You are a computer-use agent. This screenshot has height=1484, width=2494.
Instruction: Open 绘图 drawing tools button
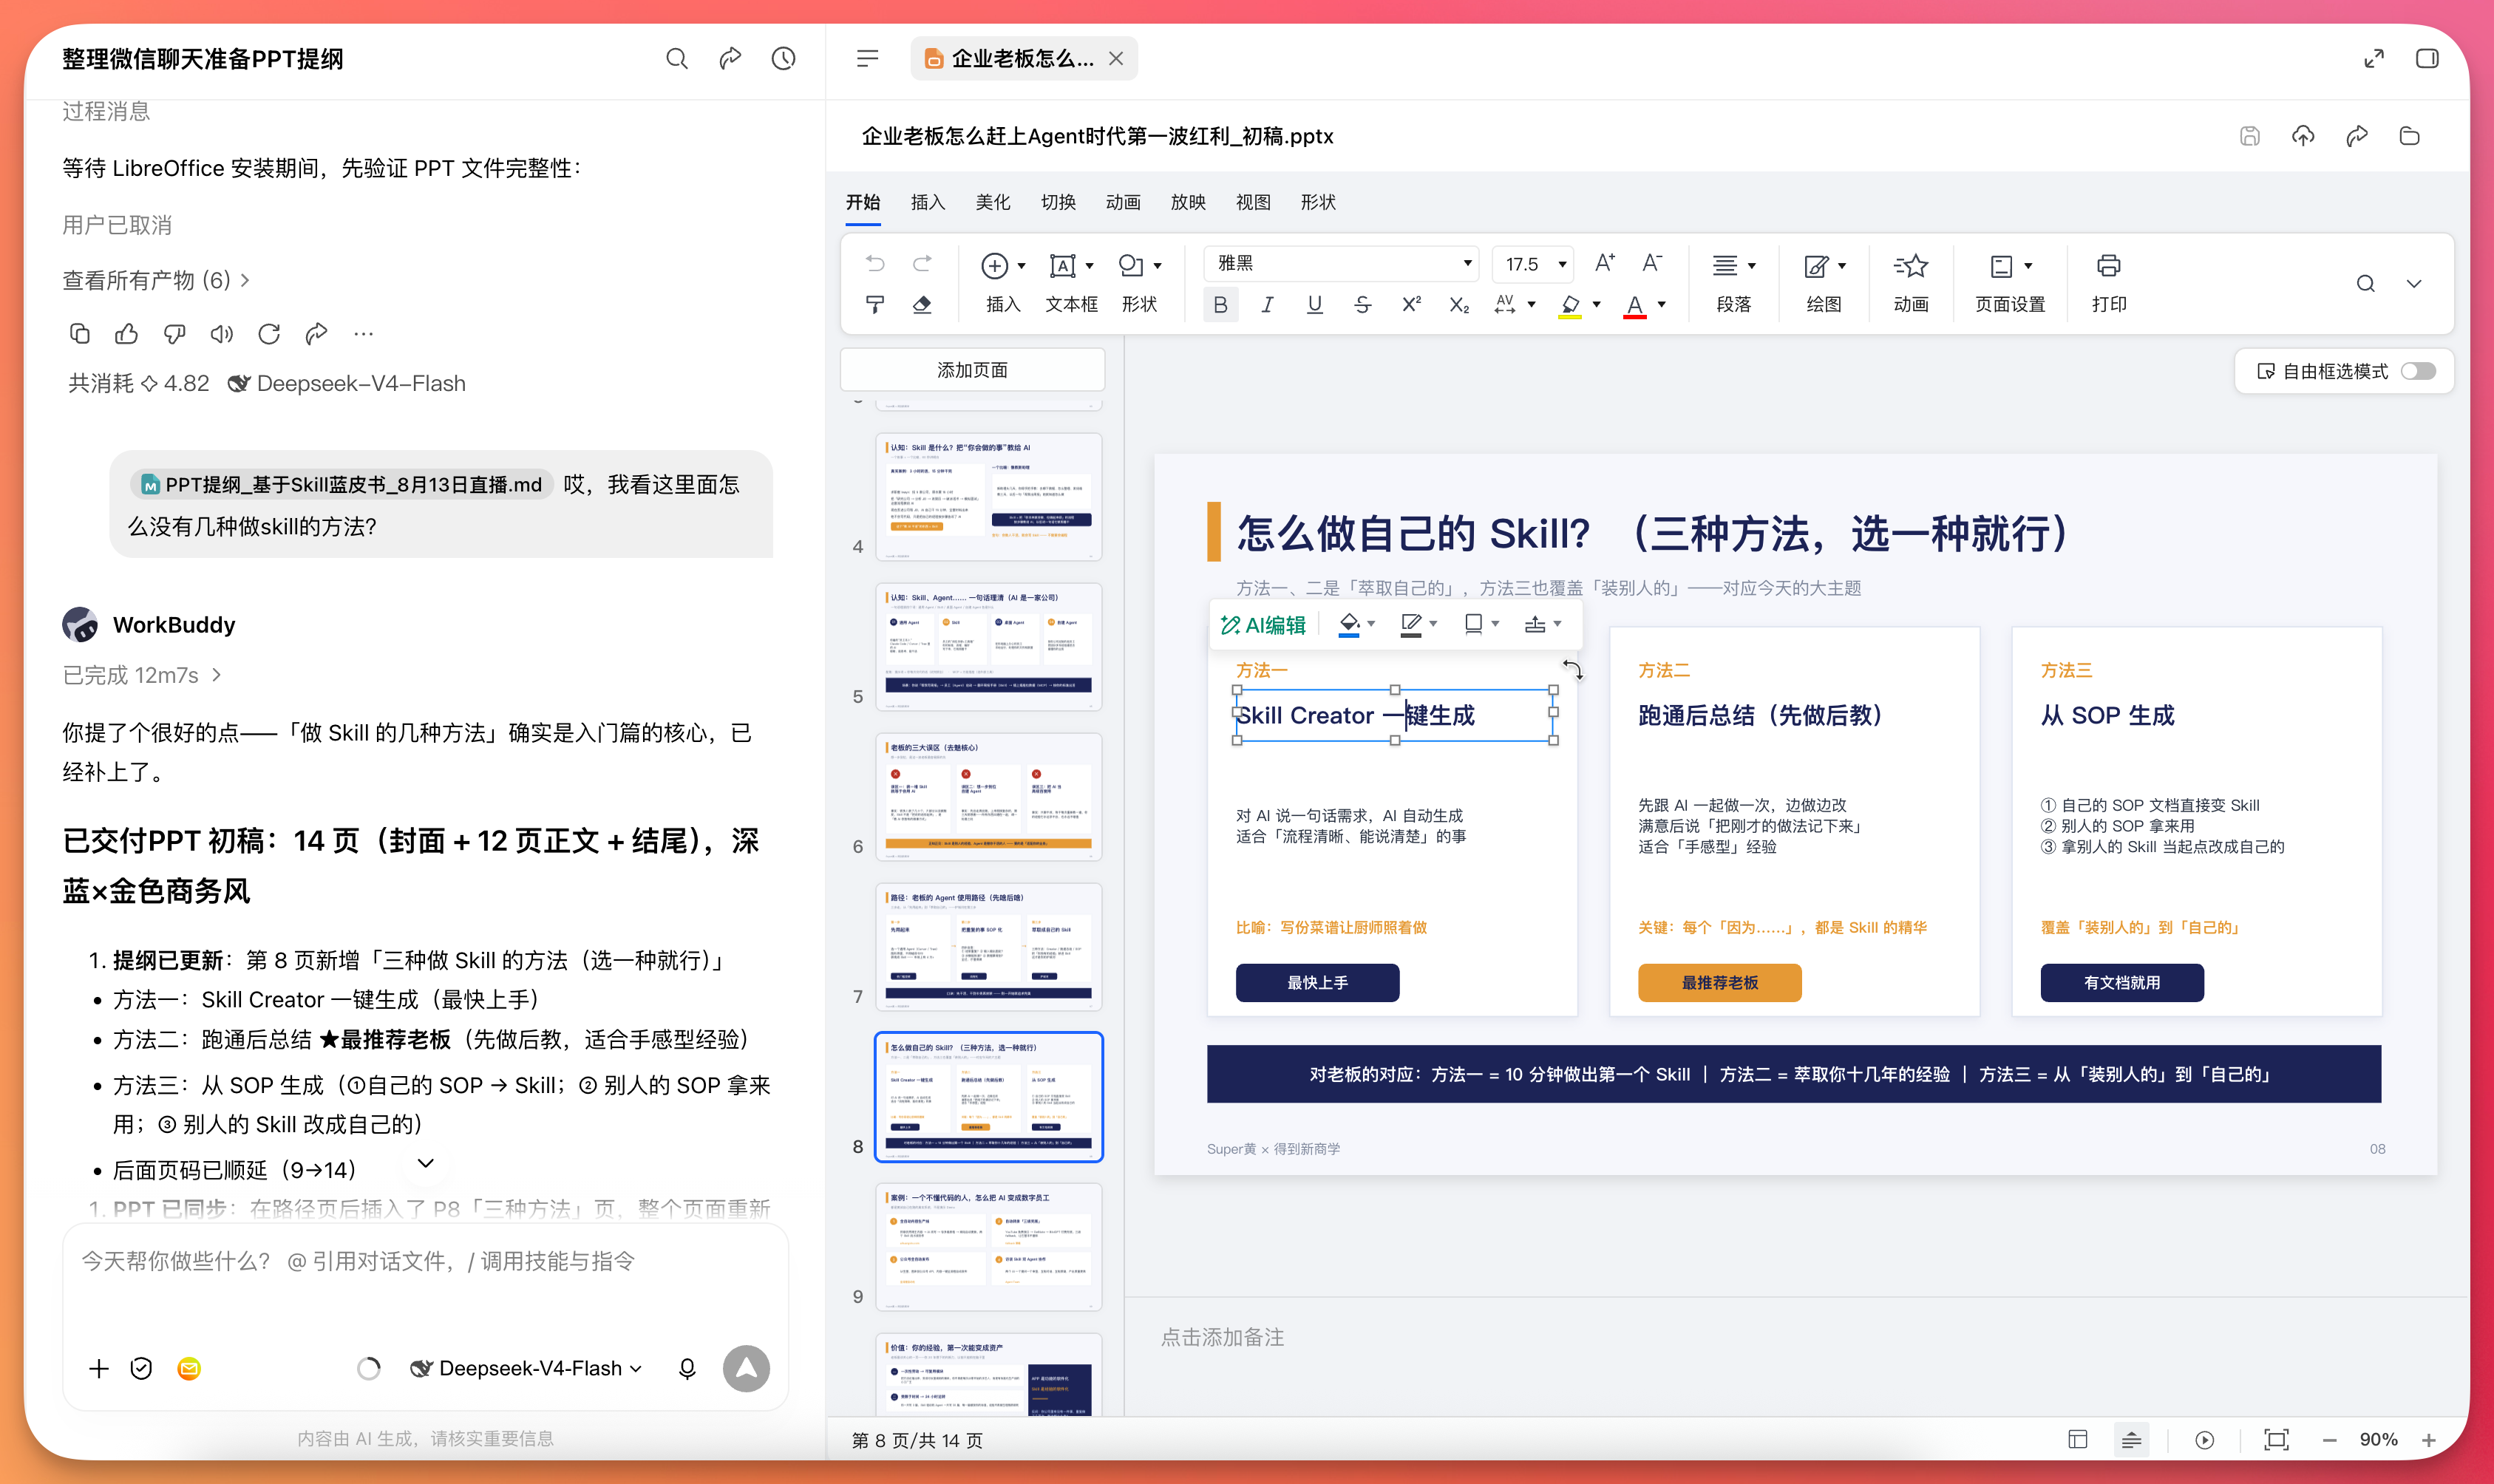tap(1824, 282)
